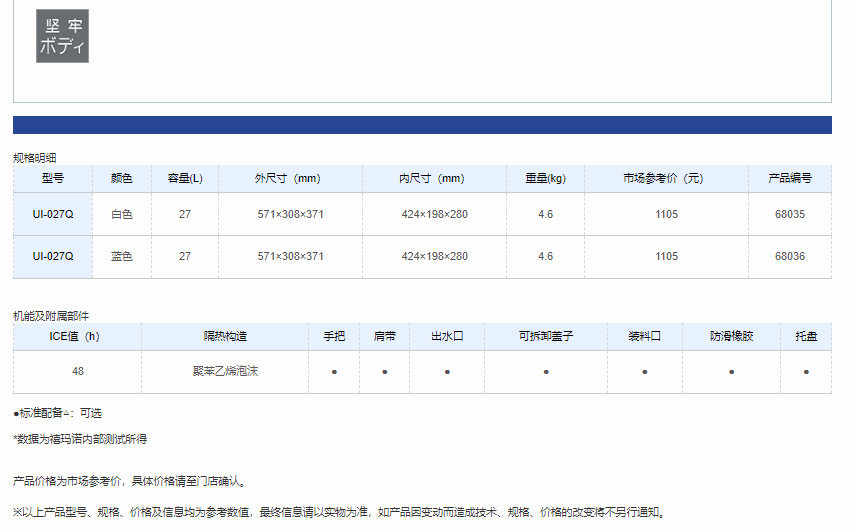Click 571×308×371 in the 蓝色 row
867x530 pixels.
coord(290,256)
